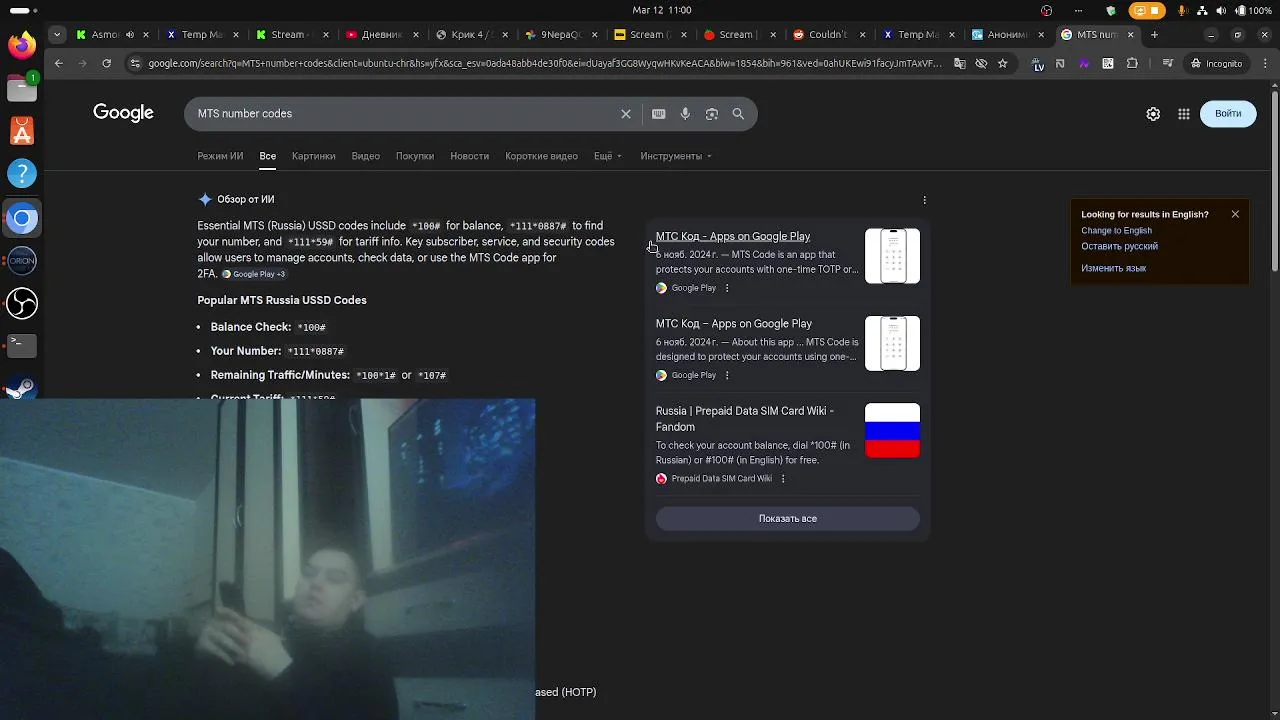Viewport: 1280px width, 720px height.
Task: Launch Ubuntu Software from the dock
Action: click(21, 131)
